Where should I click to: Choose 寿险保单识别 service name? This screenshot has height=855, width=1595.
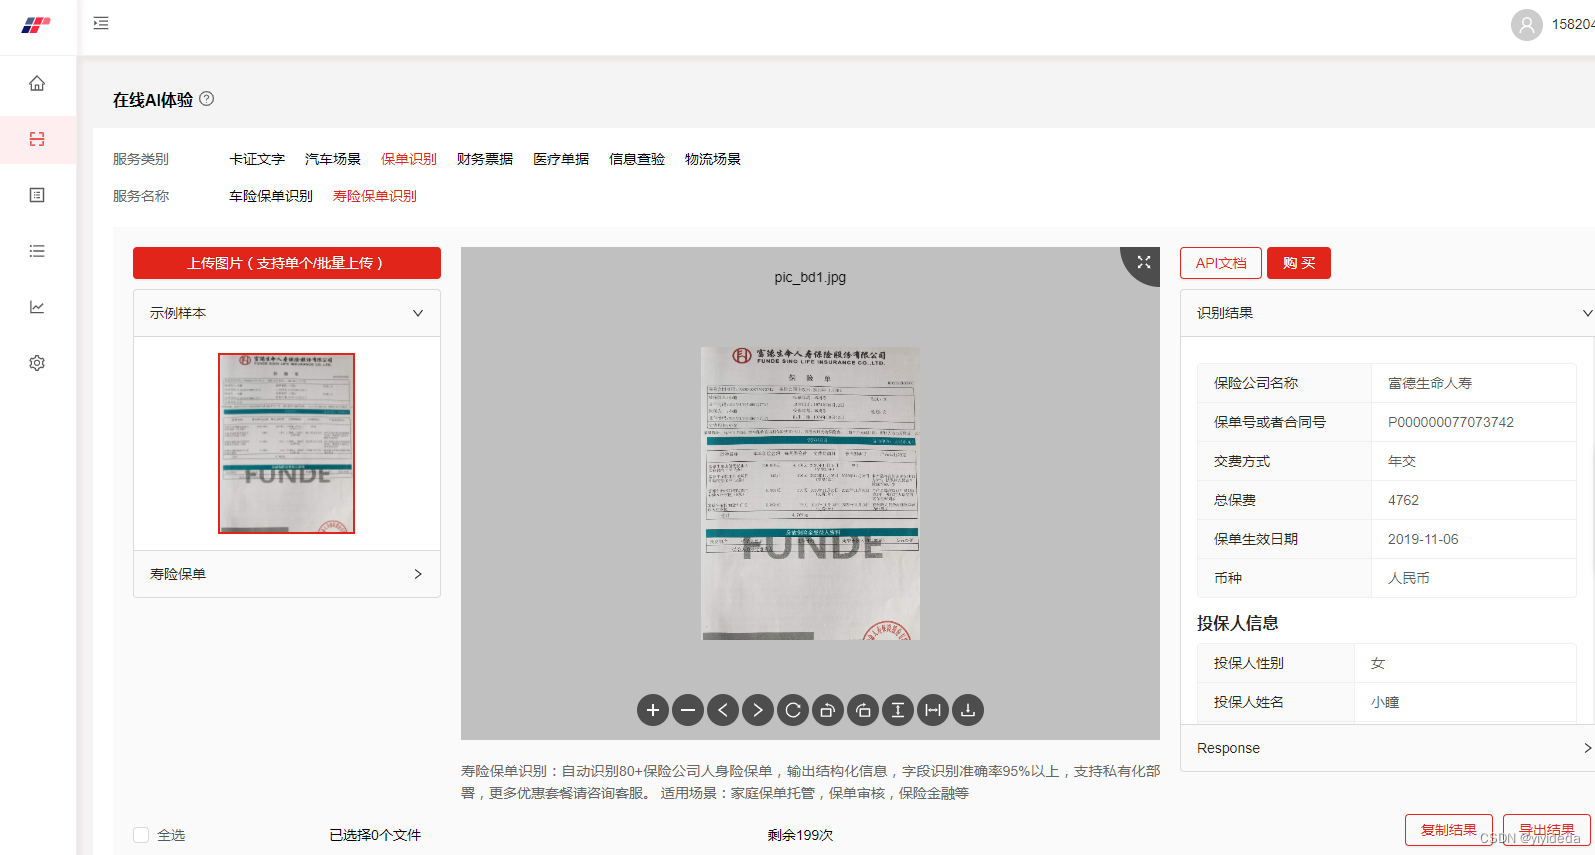point(375,196)
